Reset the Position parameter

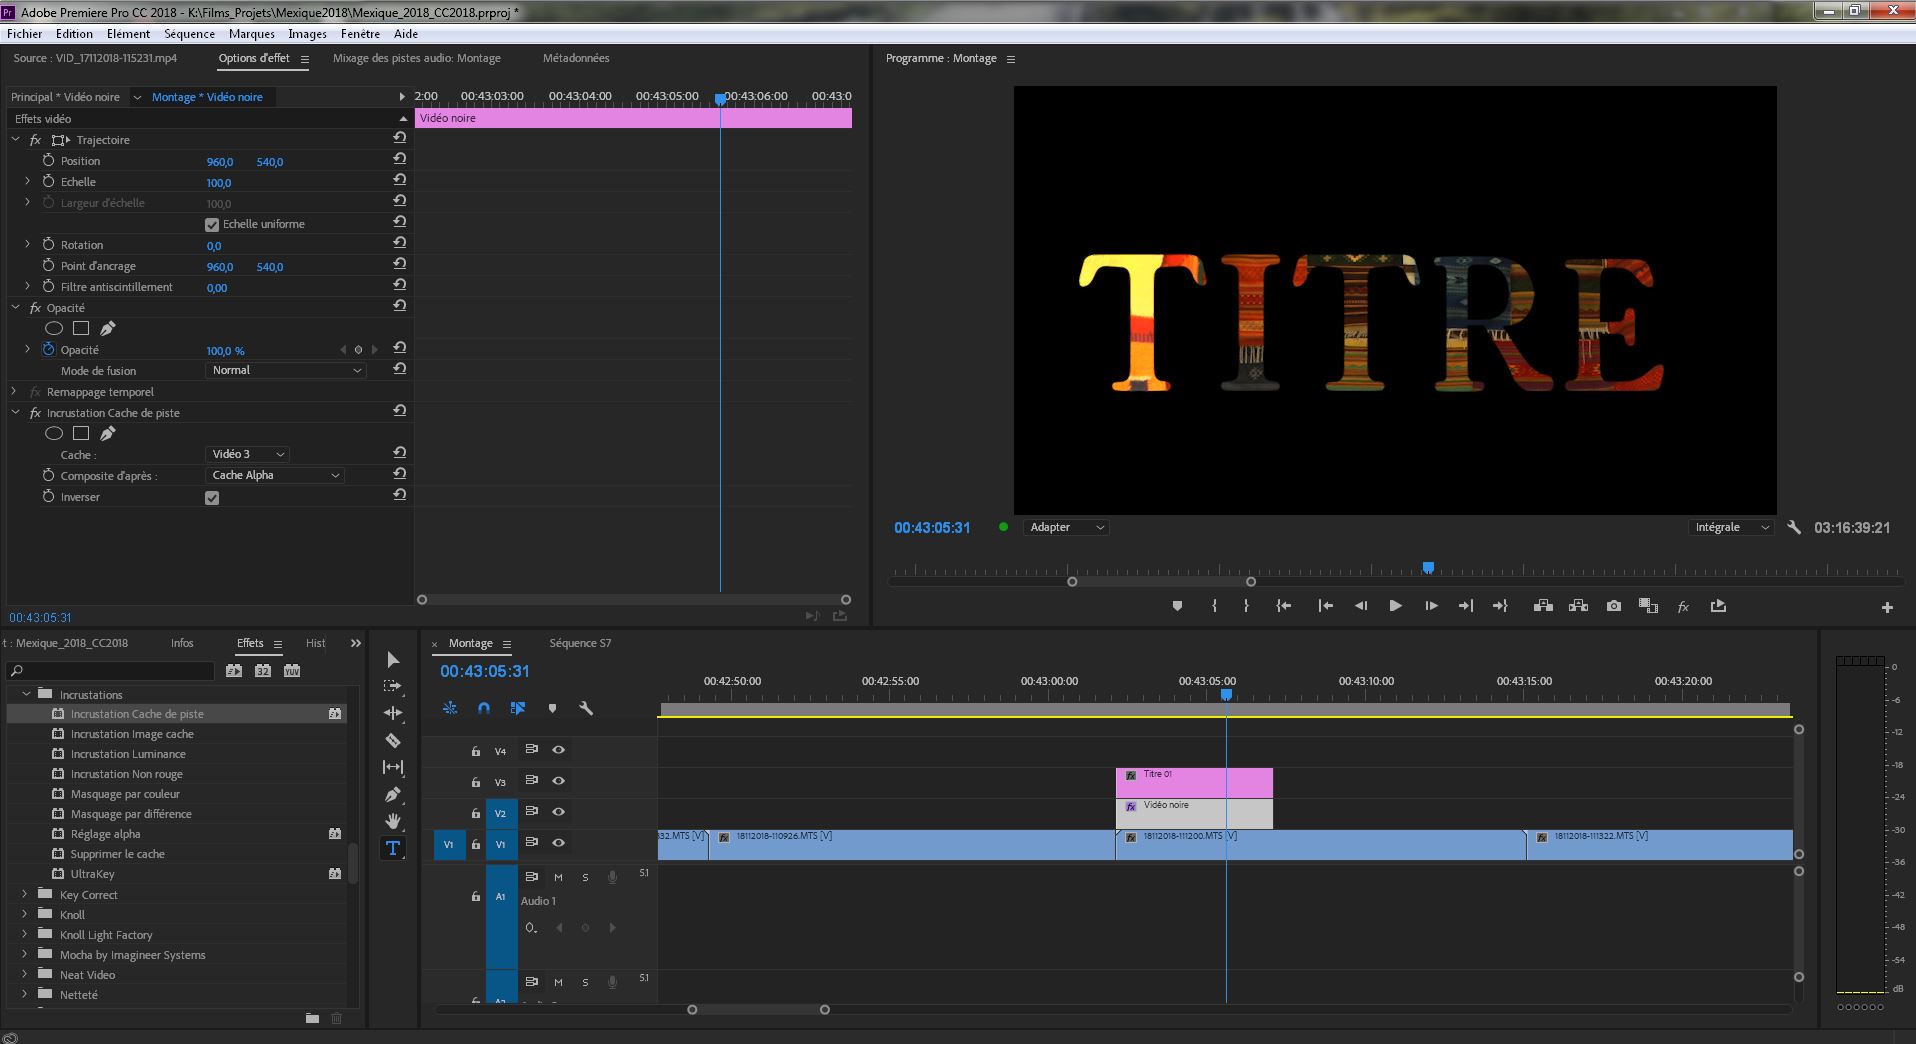[x=399, y=159]
